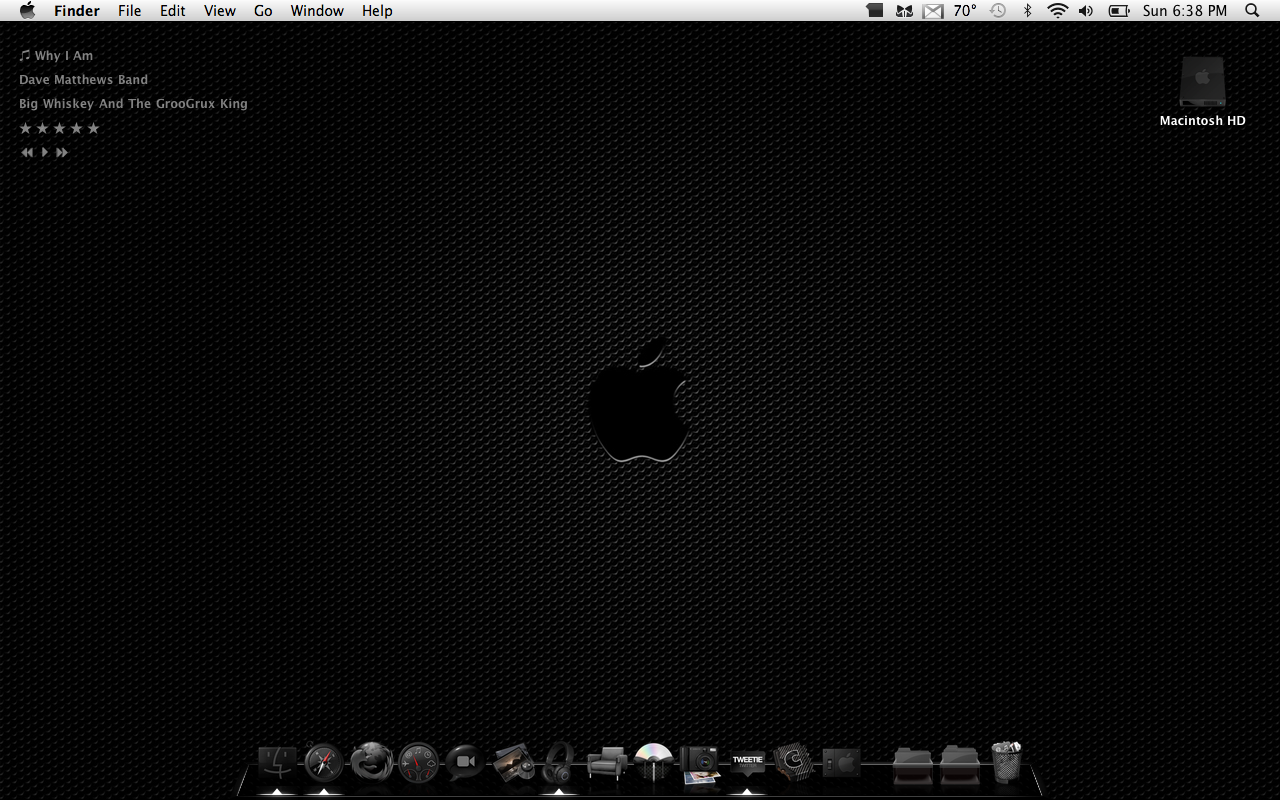
Task: Click album "Big Whiskey And The GrooGrux King"
Action: tap(133, 104)
